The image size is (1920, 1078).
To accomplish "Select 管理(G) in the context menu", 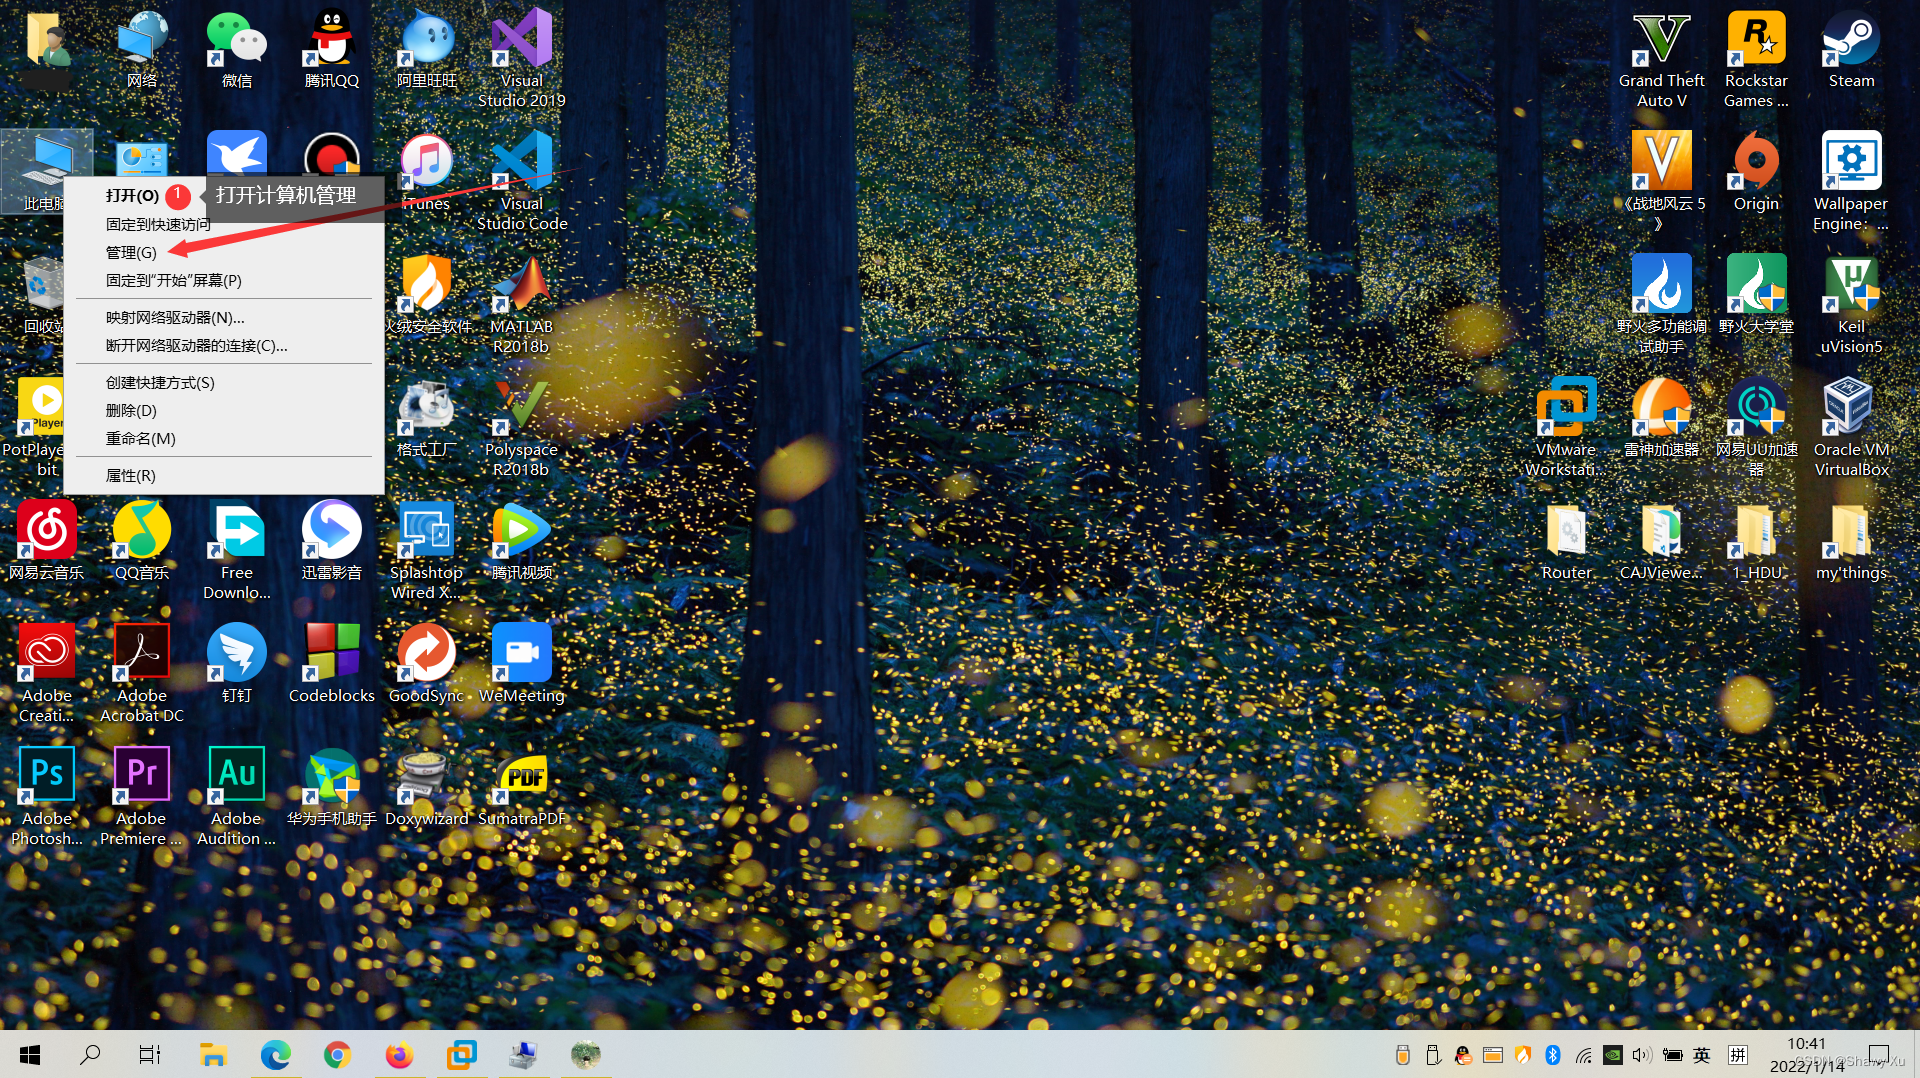I will pyautogui.click(x=131, y=252).
